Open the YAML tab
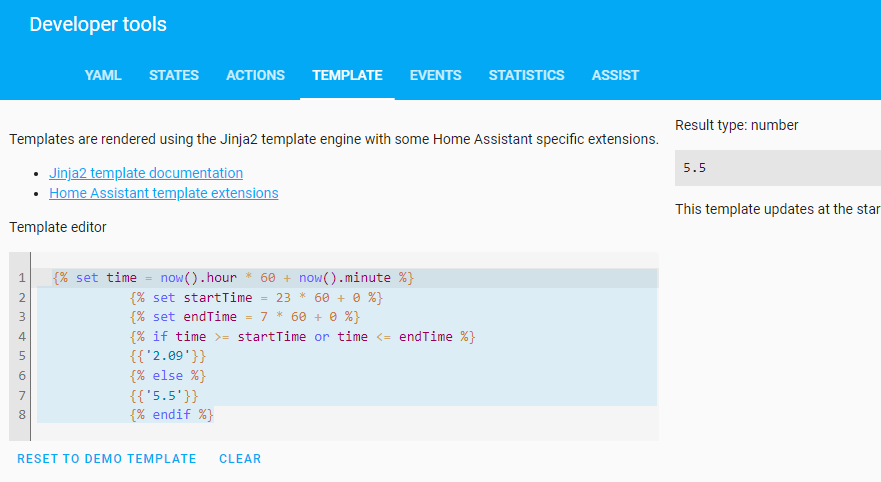 pos(103,75)
